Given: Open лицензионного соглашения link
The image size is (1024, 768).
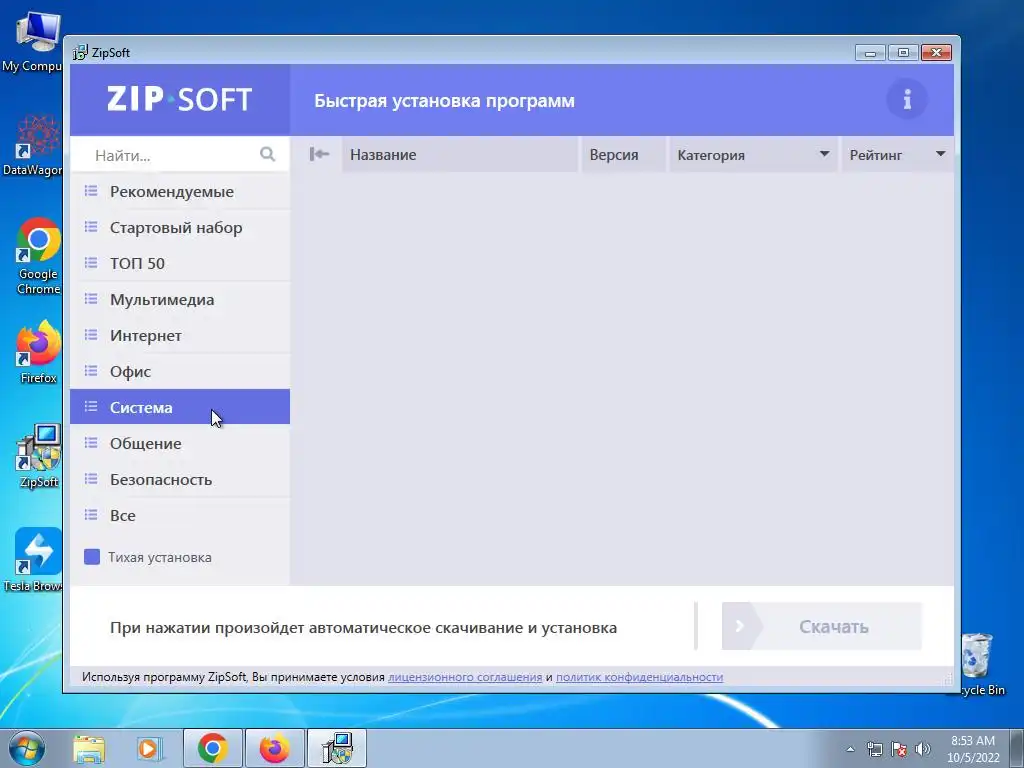Looking at the screenshot, I should click(465, 677).
